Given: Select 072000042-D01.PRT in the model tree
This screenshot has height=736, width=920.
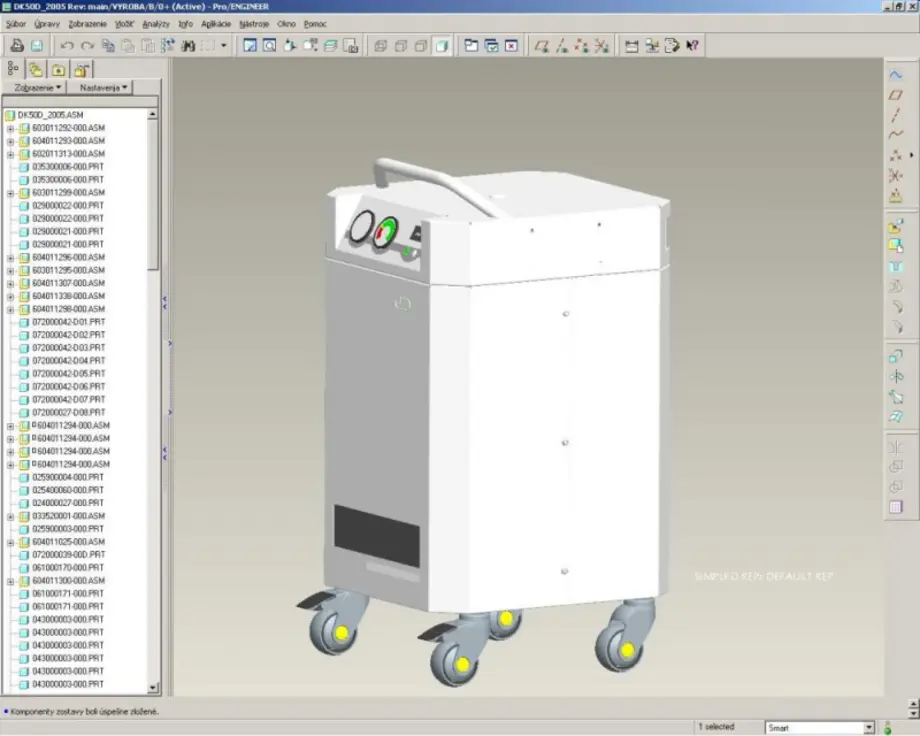Looking at the screenshot, I should coord(68,322).
